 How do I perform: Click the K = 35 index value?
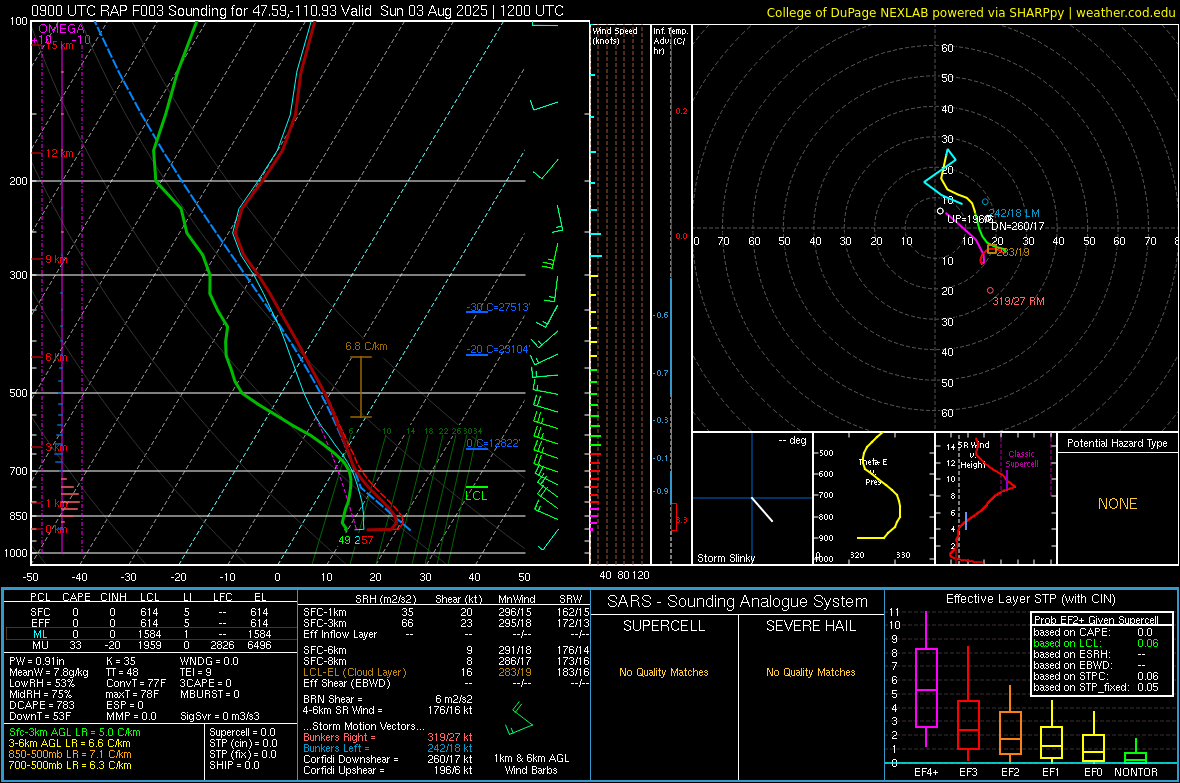click(121, 661)
